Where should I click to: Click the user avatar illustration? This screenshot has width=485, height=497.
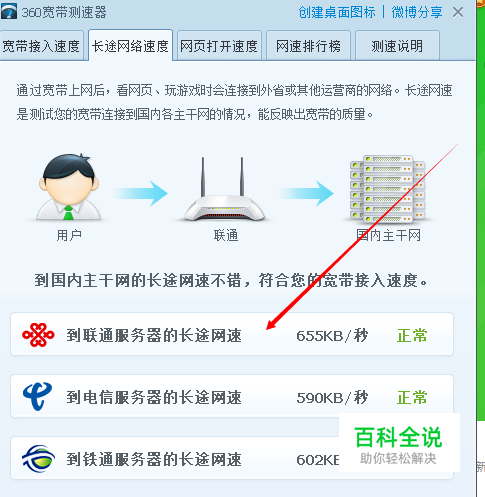coord(69,187)
